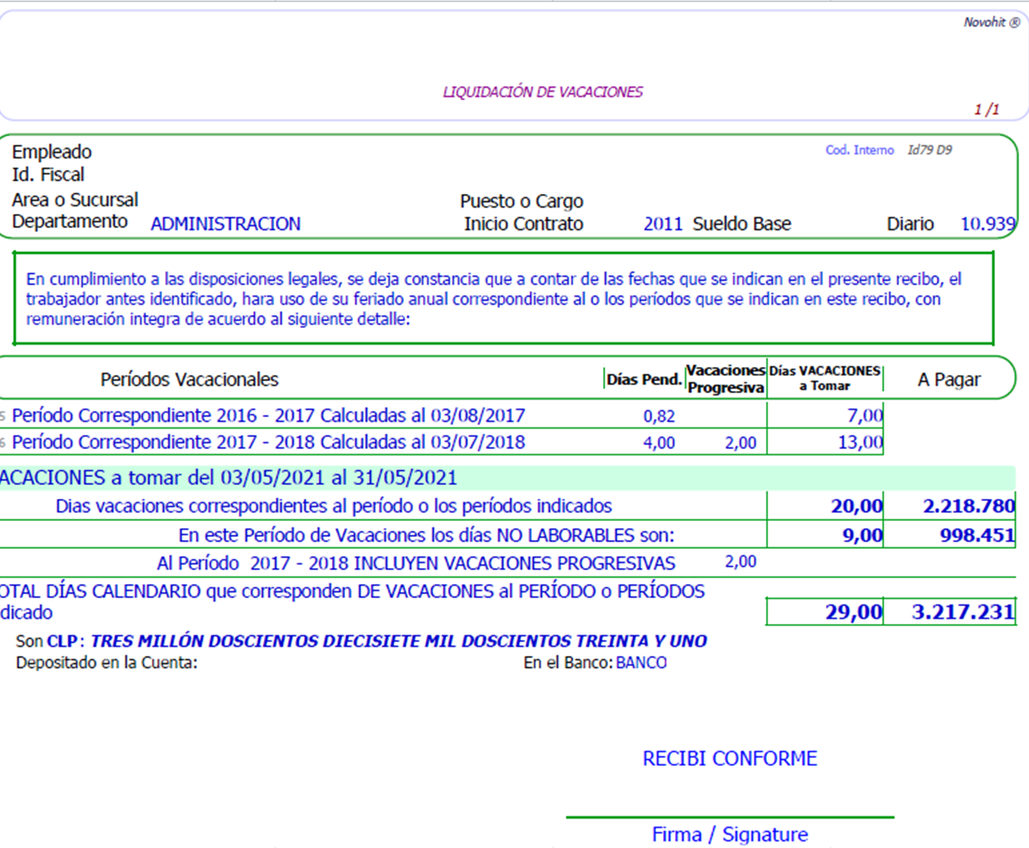Click the Id. Fiscal label
1029x848 pixels.
(48, 175)
